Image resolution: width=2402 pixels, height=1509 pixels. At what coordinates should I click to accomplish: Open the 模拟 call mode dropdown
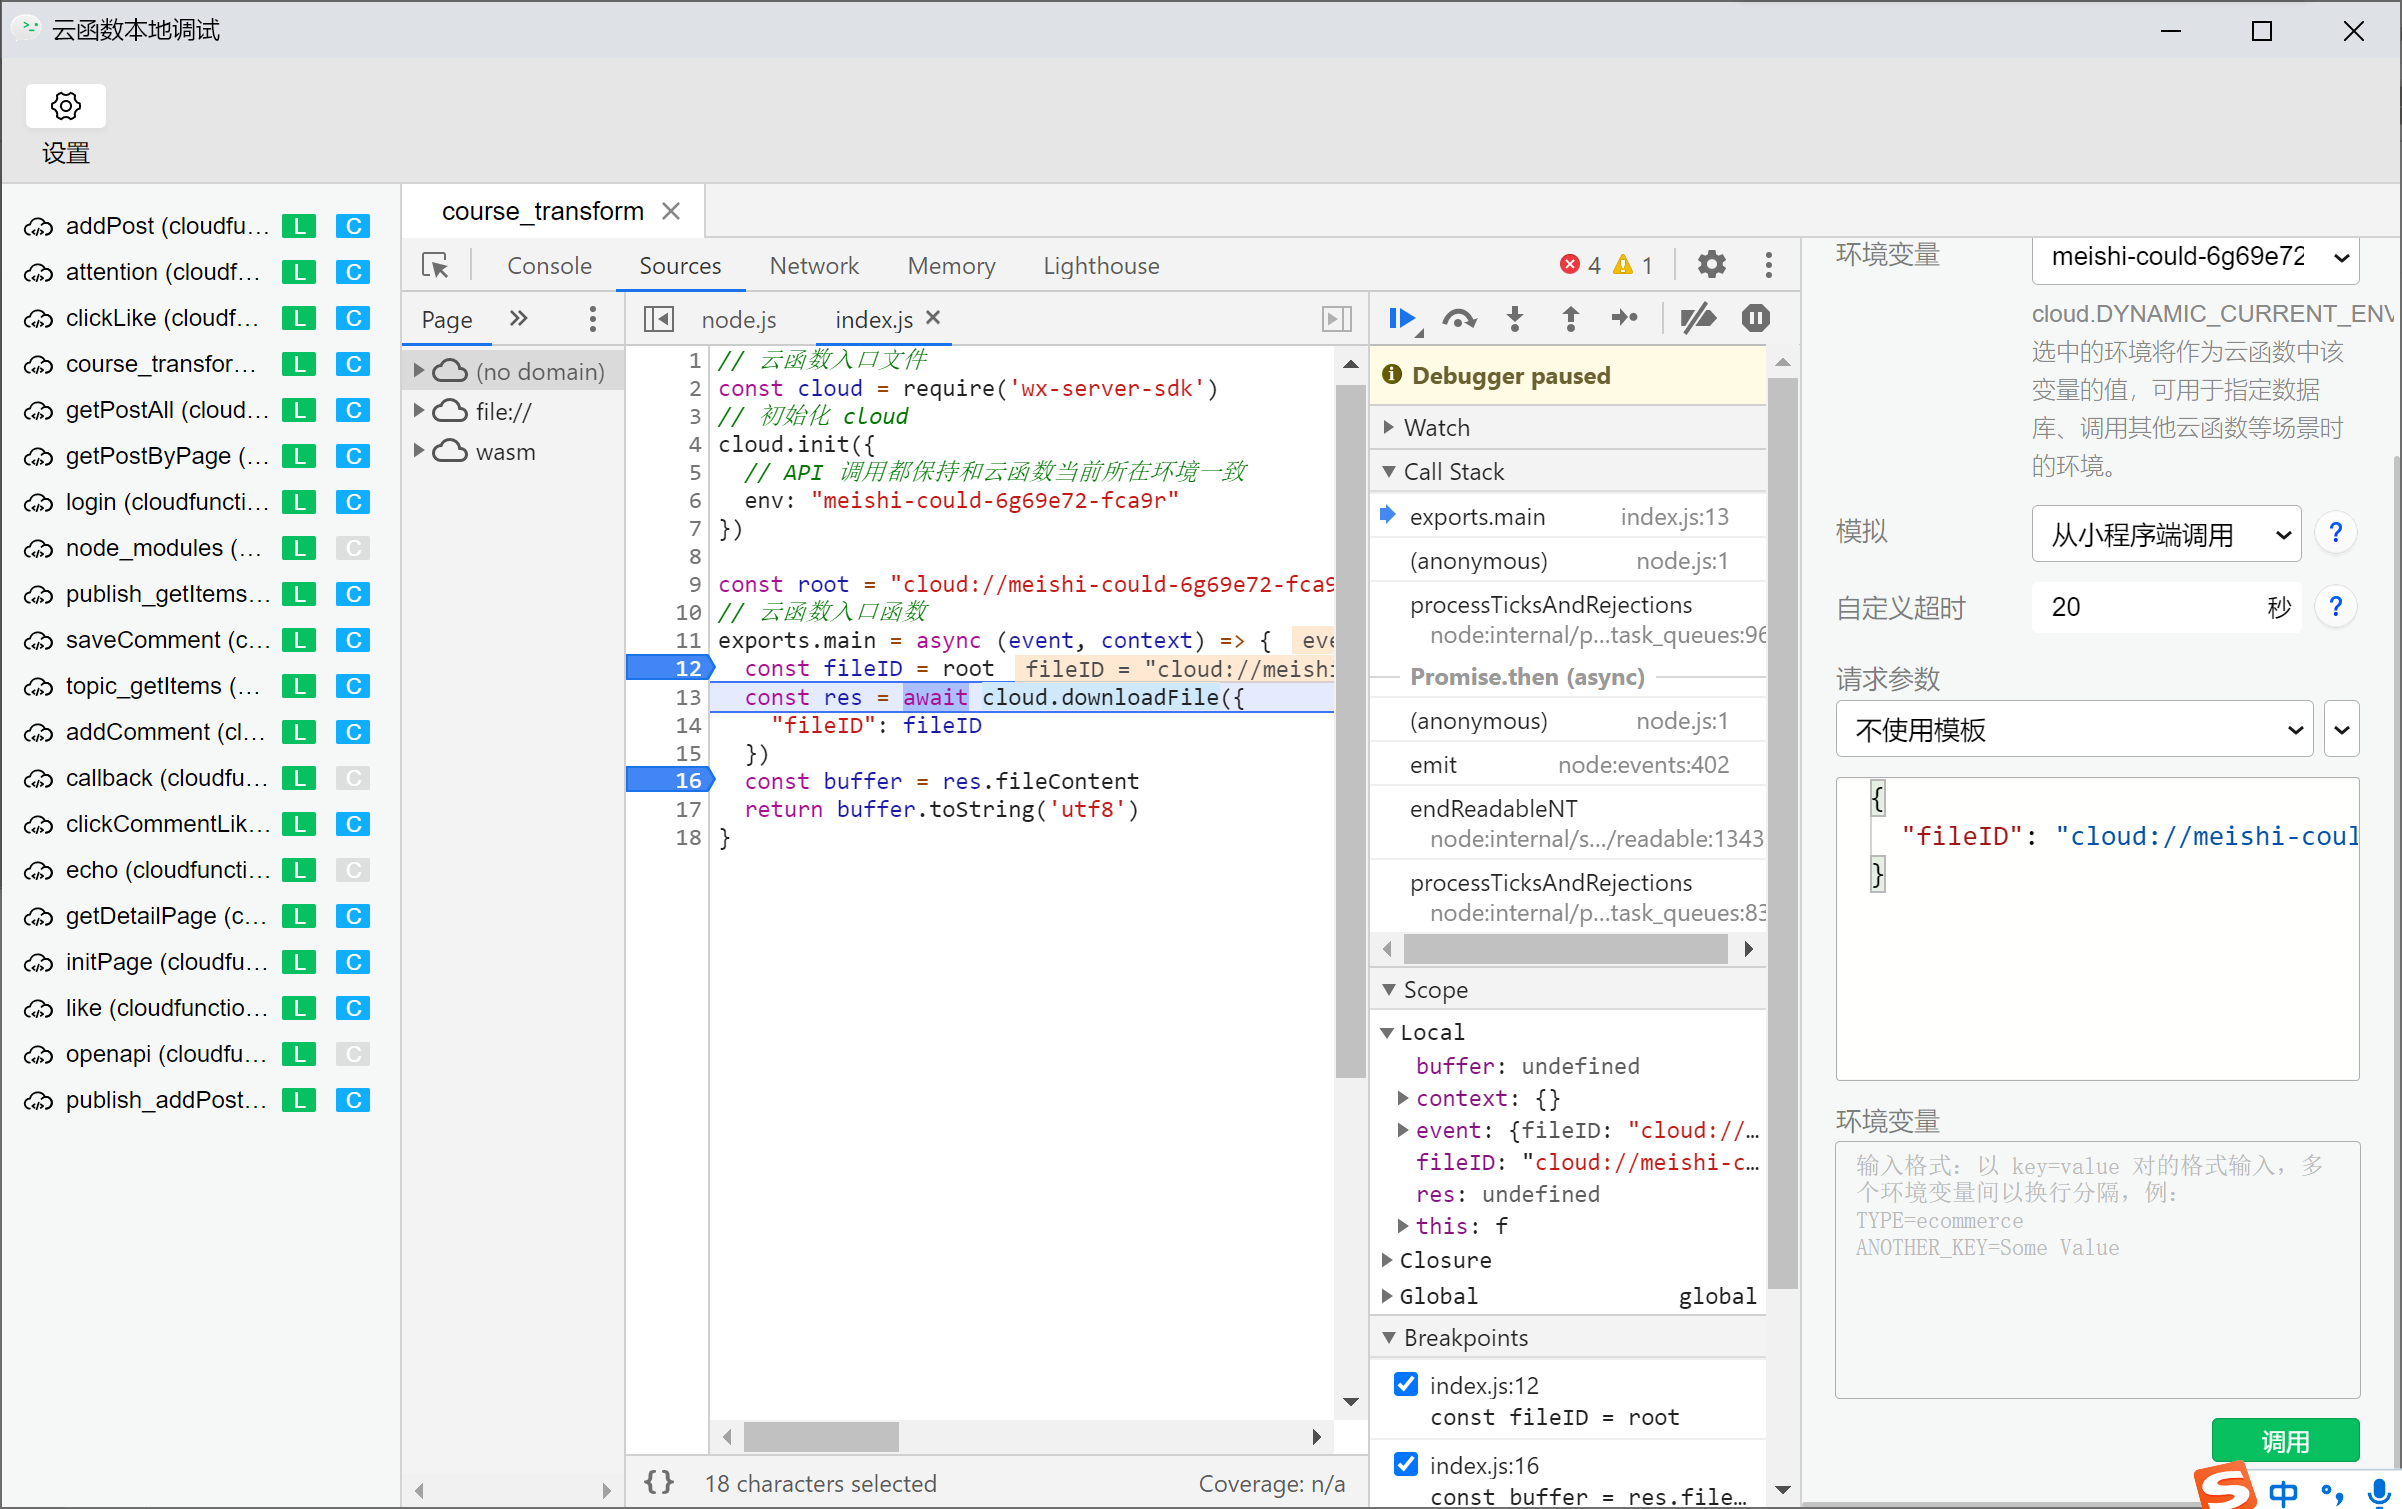point(2166,534)
